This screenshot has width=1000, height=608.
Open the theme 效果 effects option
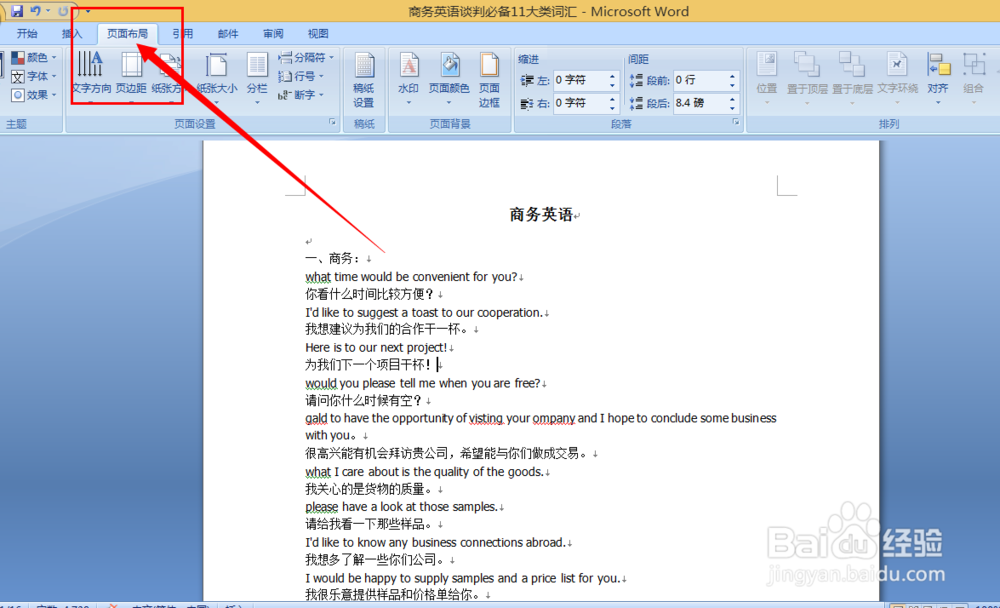33,95
